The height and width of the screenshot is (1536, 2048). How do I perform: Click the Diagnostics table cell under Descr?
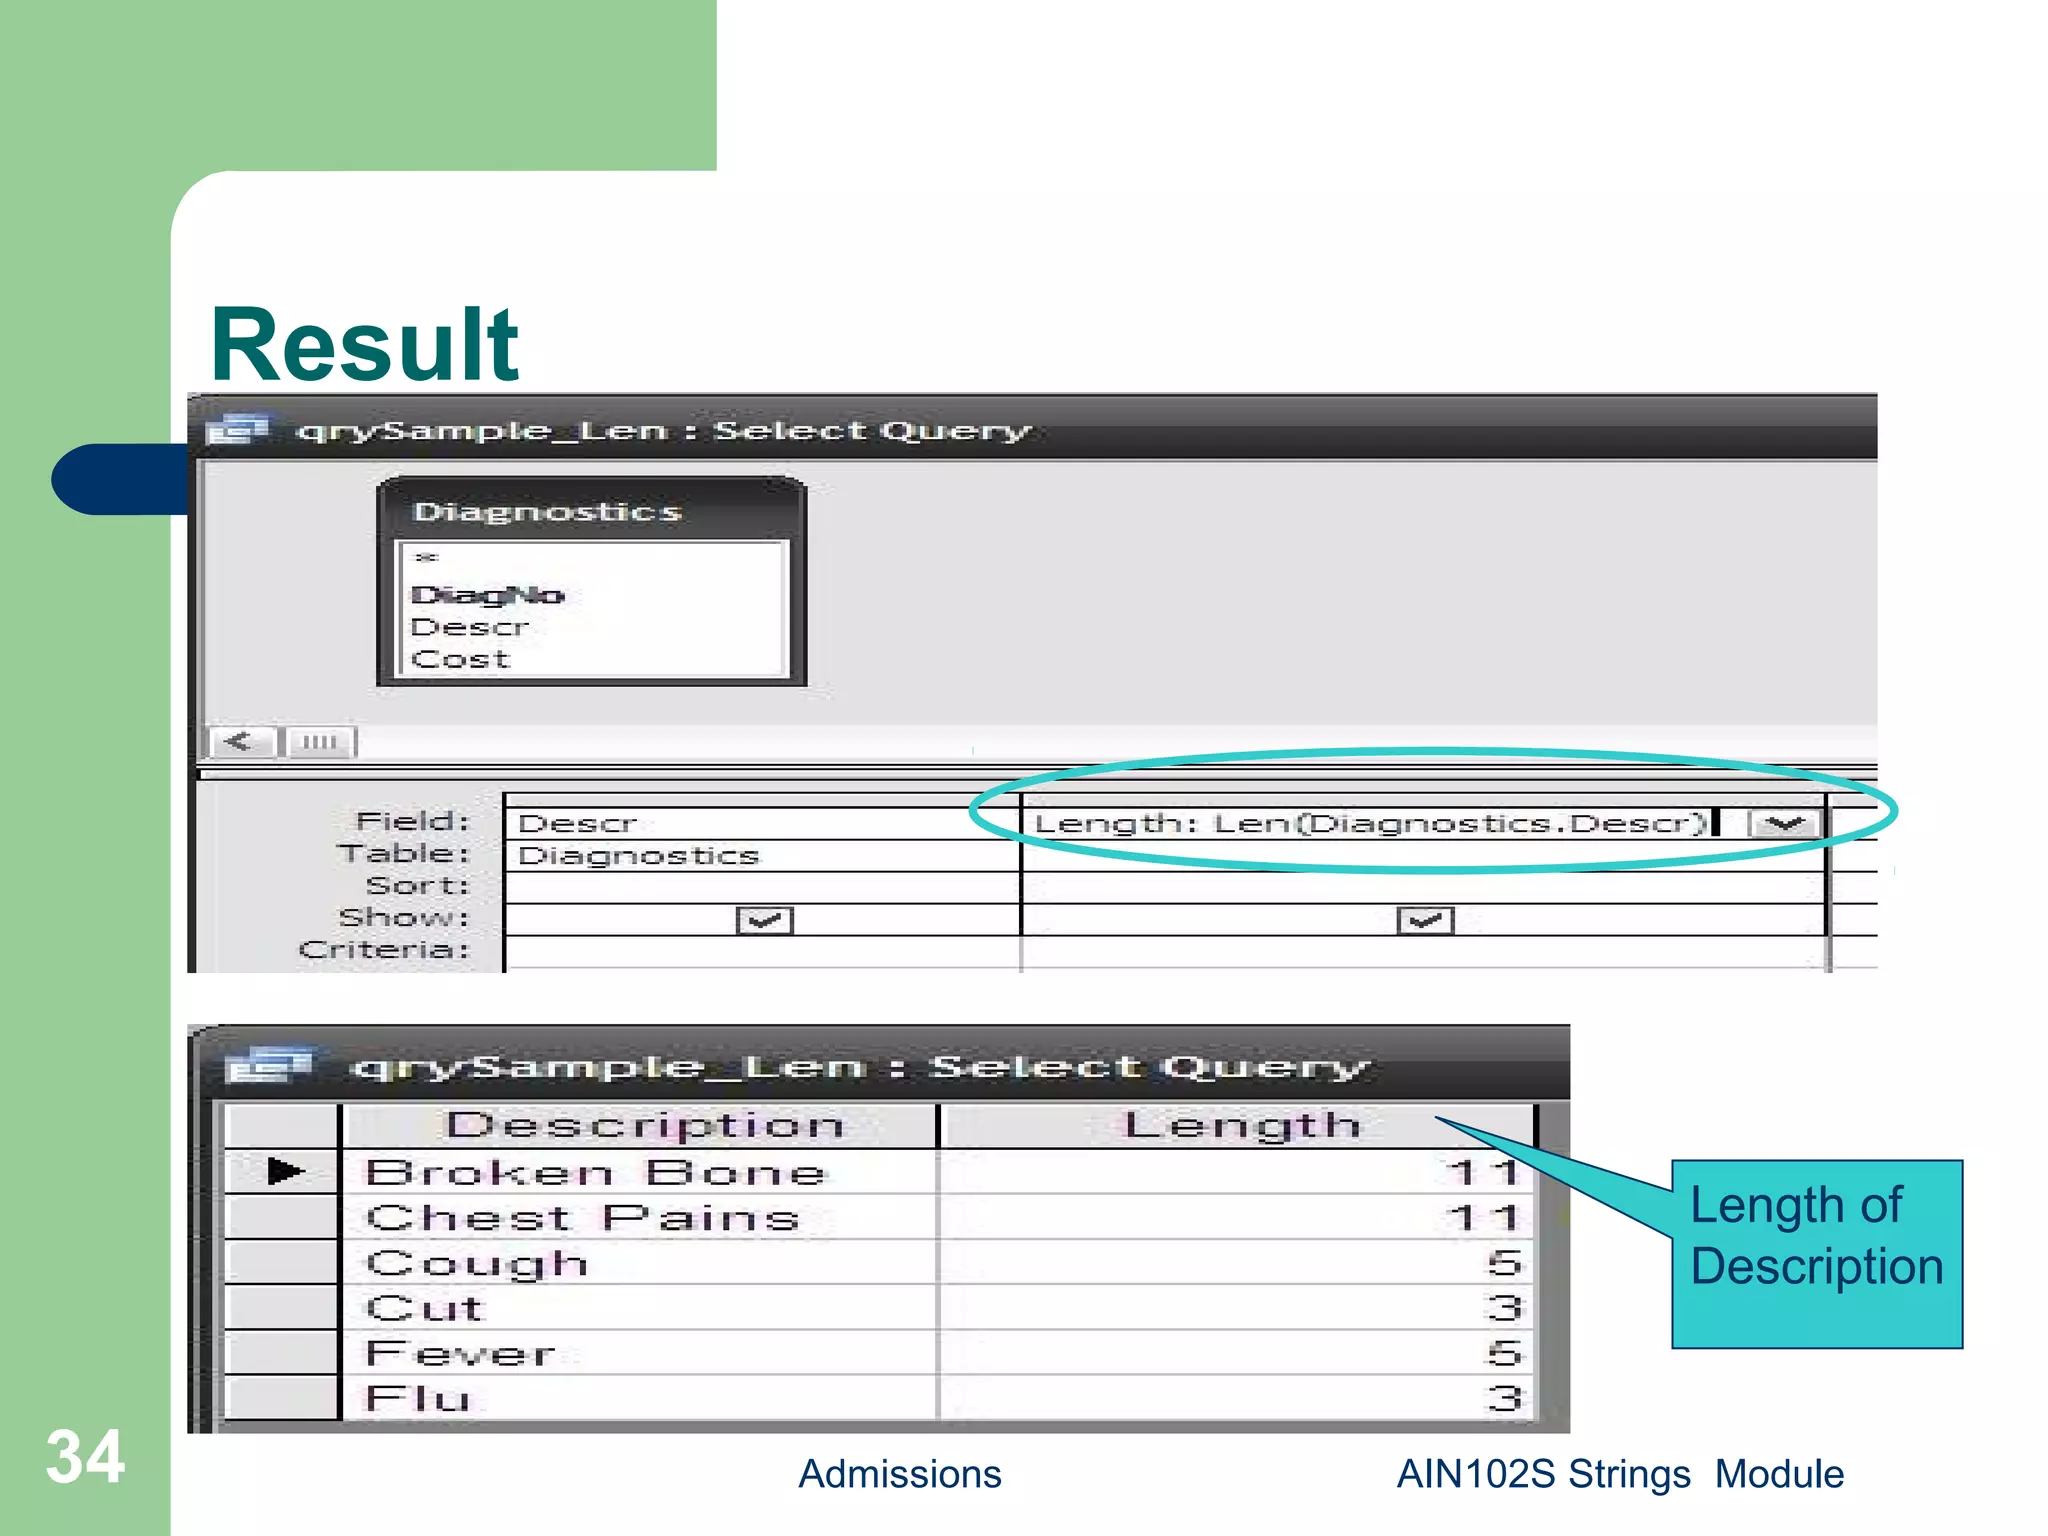click(762, 856)
